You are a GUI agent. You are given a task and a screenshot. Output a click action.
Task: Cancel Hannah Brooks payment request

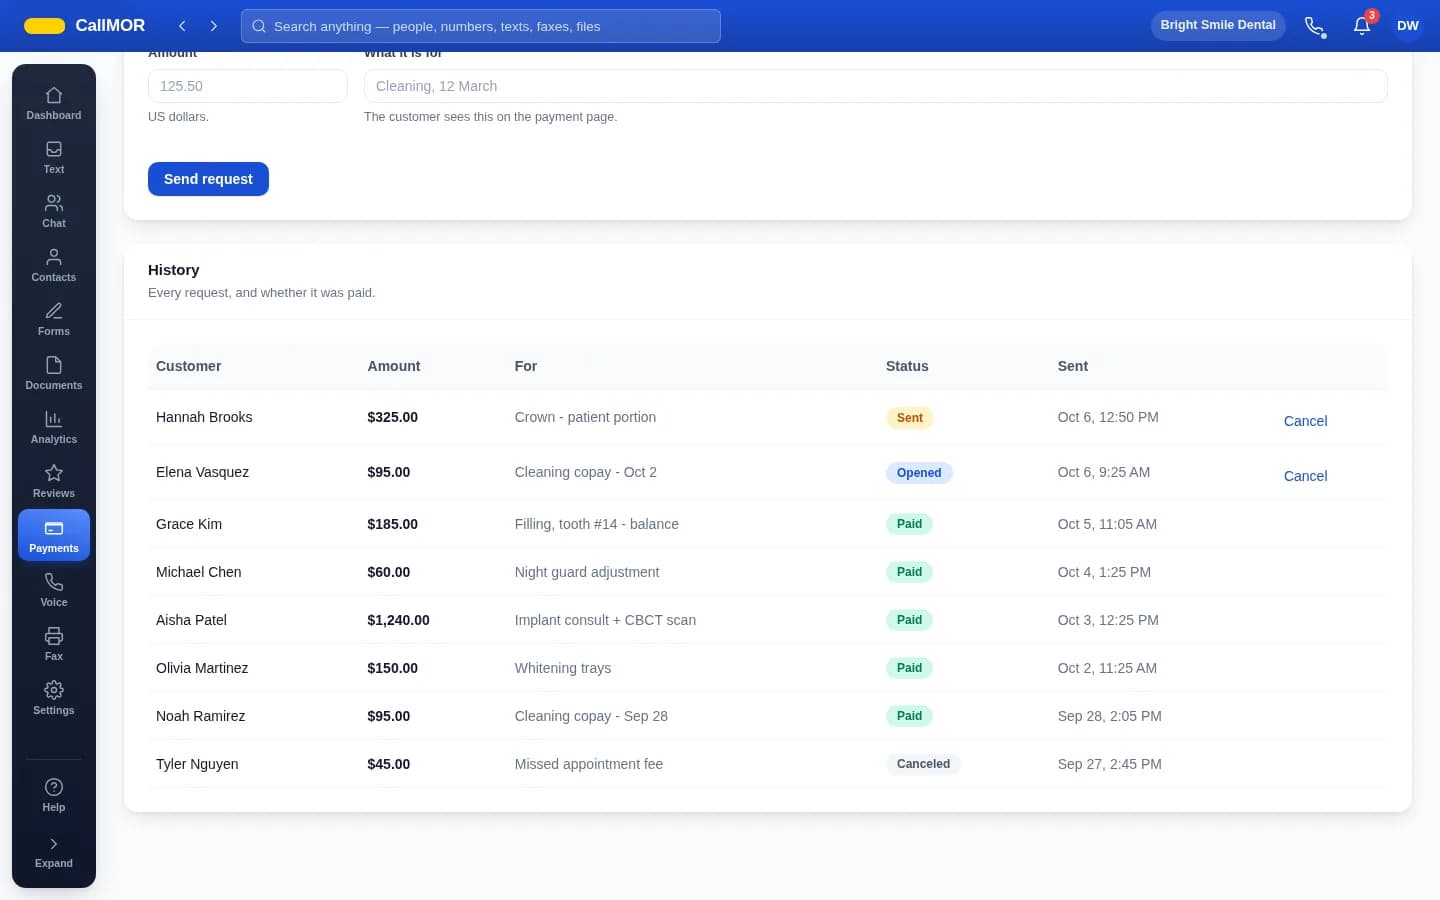(x=1305, y=421)
